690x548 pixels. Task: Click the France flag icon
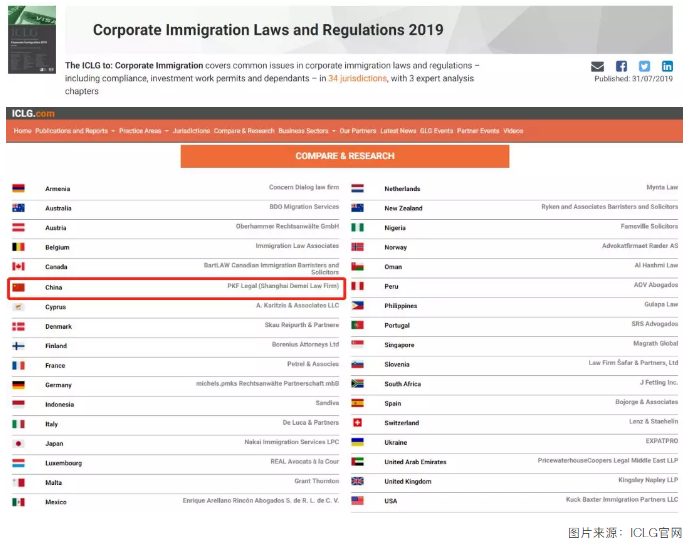coord(18,365)
